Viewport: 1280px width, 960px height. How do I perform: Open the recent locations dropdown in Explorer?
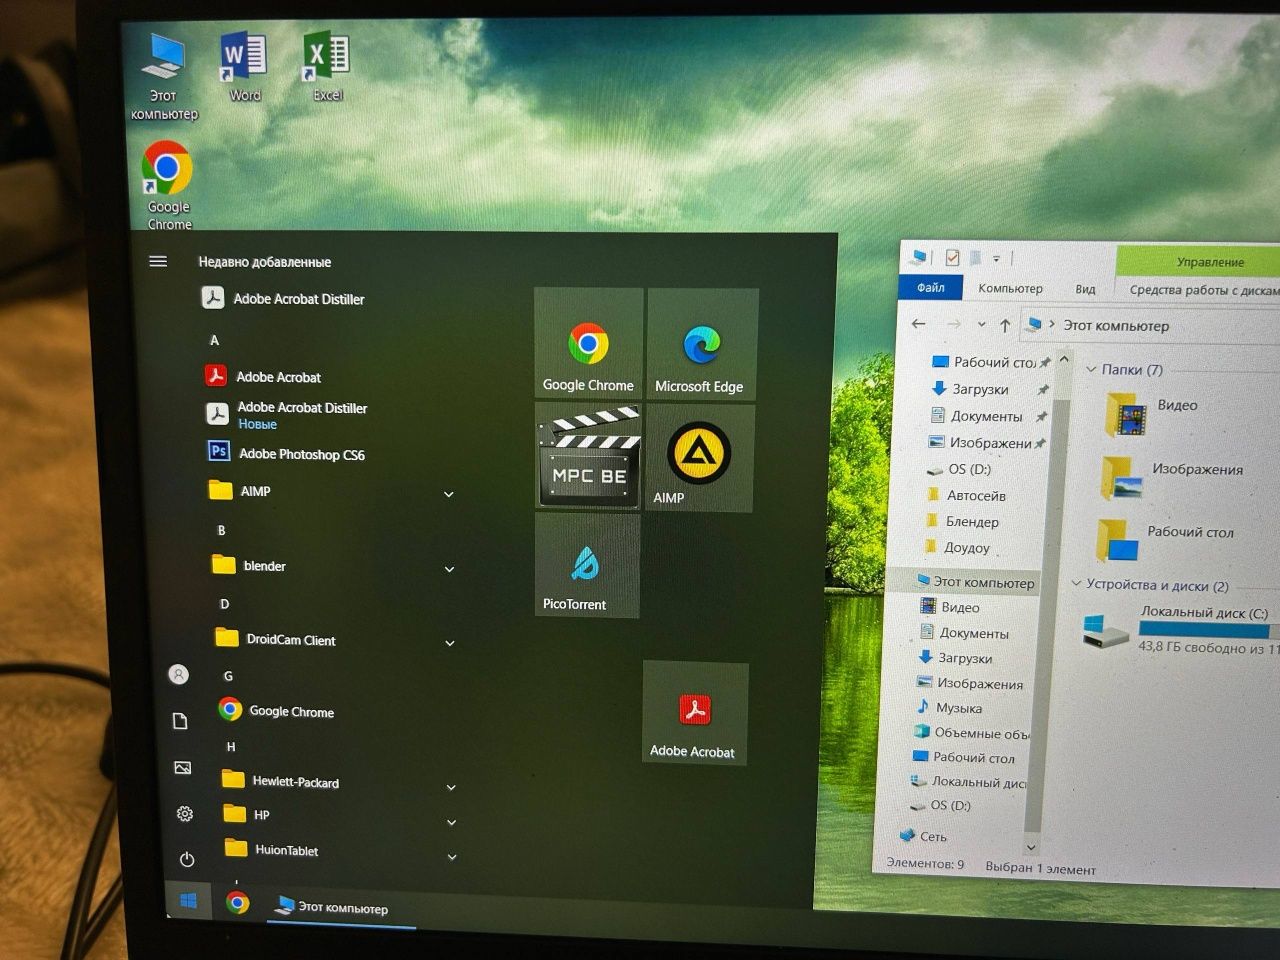pos(981,324)
